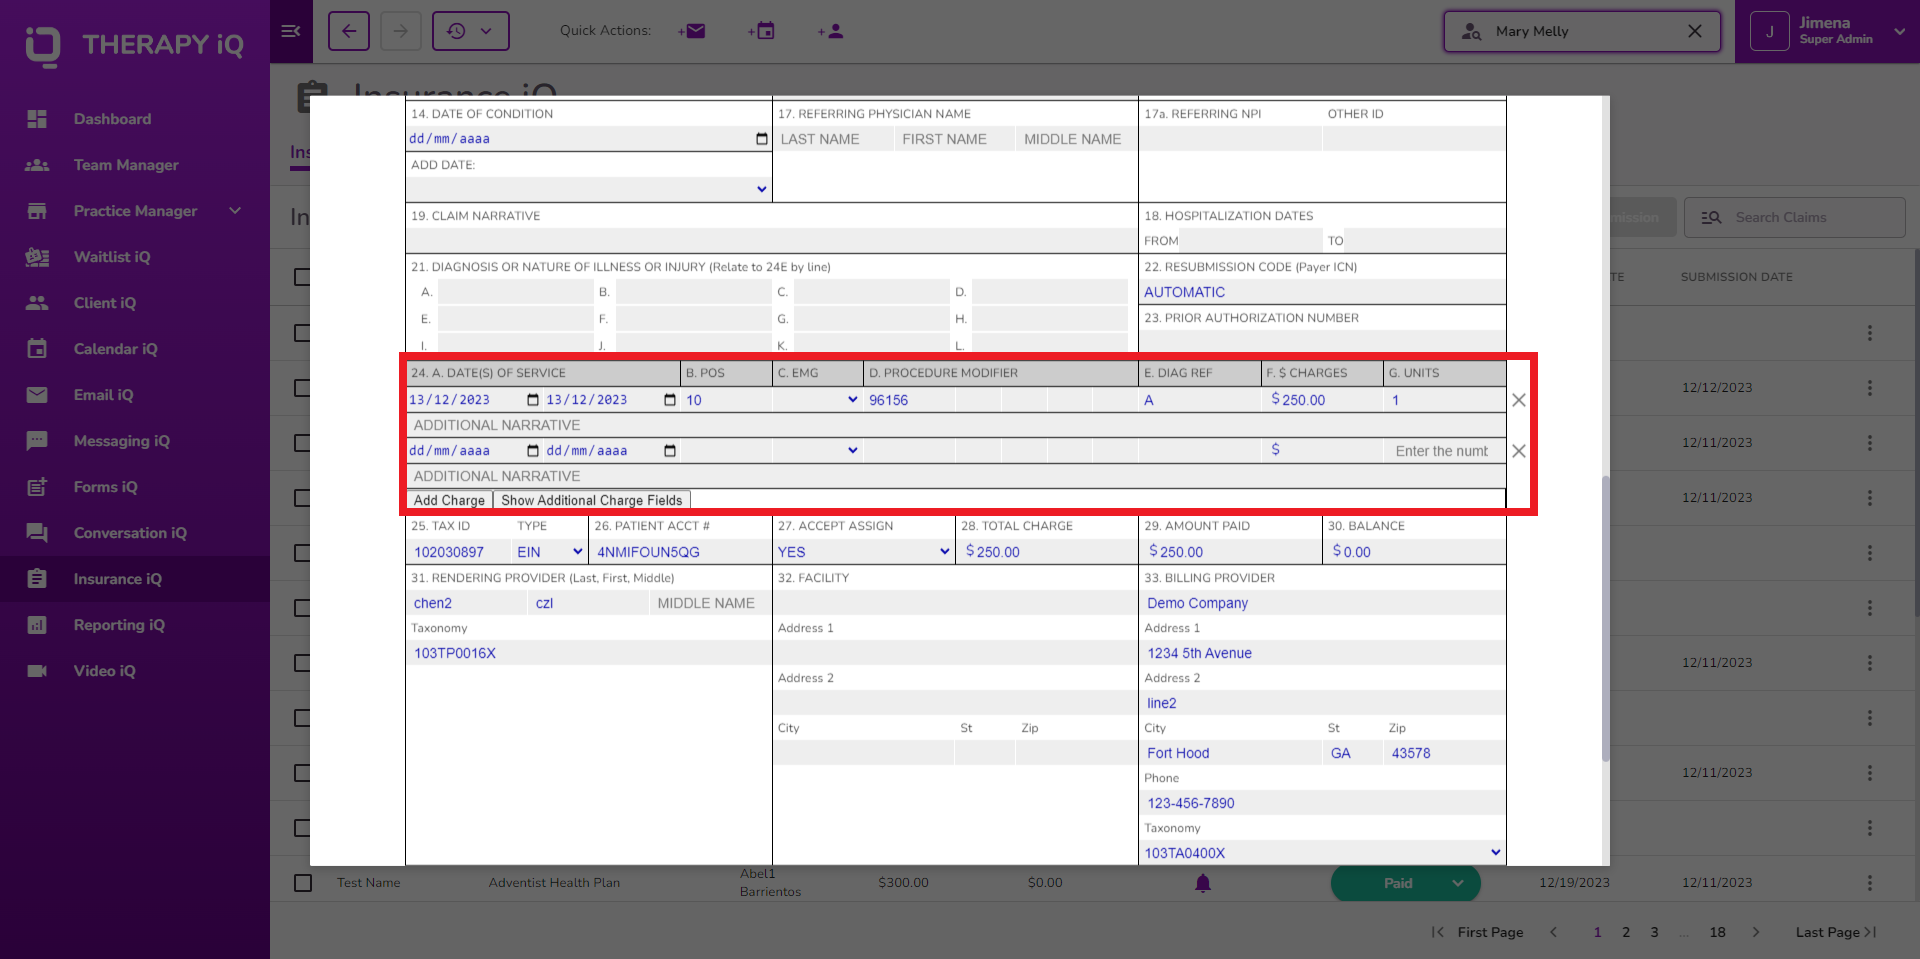The height and width of the screenshot is (959, 1920).
Task: Open three-dot menu on Test Name row
Action: click(x=1870, y=883)
